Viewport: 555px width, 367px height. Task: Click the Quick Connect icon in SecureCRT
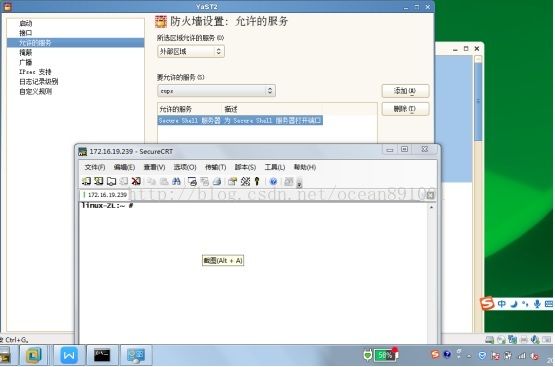[99, 182]
